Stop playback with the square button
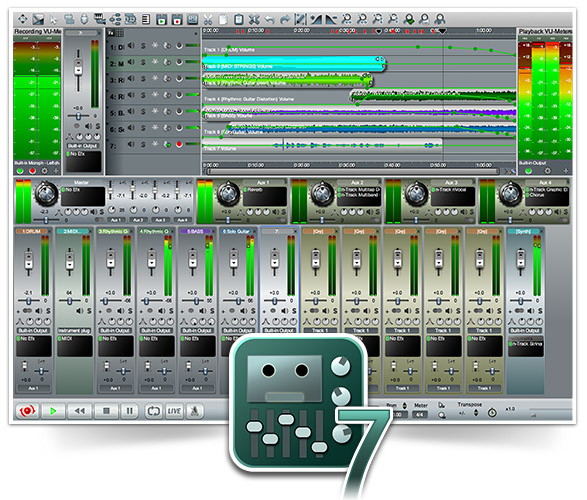 [x=106, y=411]
